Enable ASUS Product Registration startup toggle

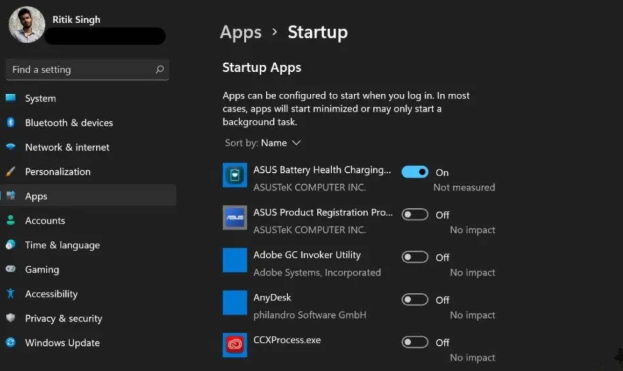[415, 214]
